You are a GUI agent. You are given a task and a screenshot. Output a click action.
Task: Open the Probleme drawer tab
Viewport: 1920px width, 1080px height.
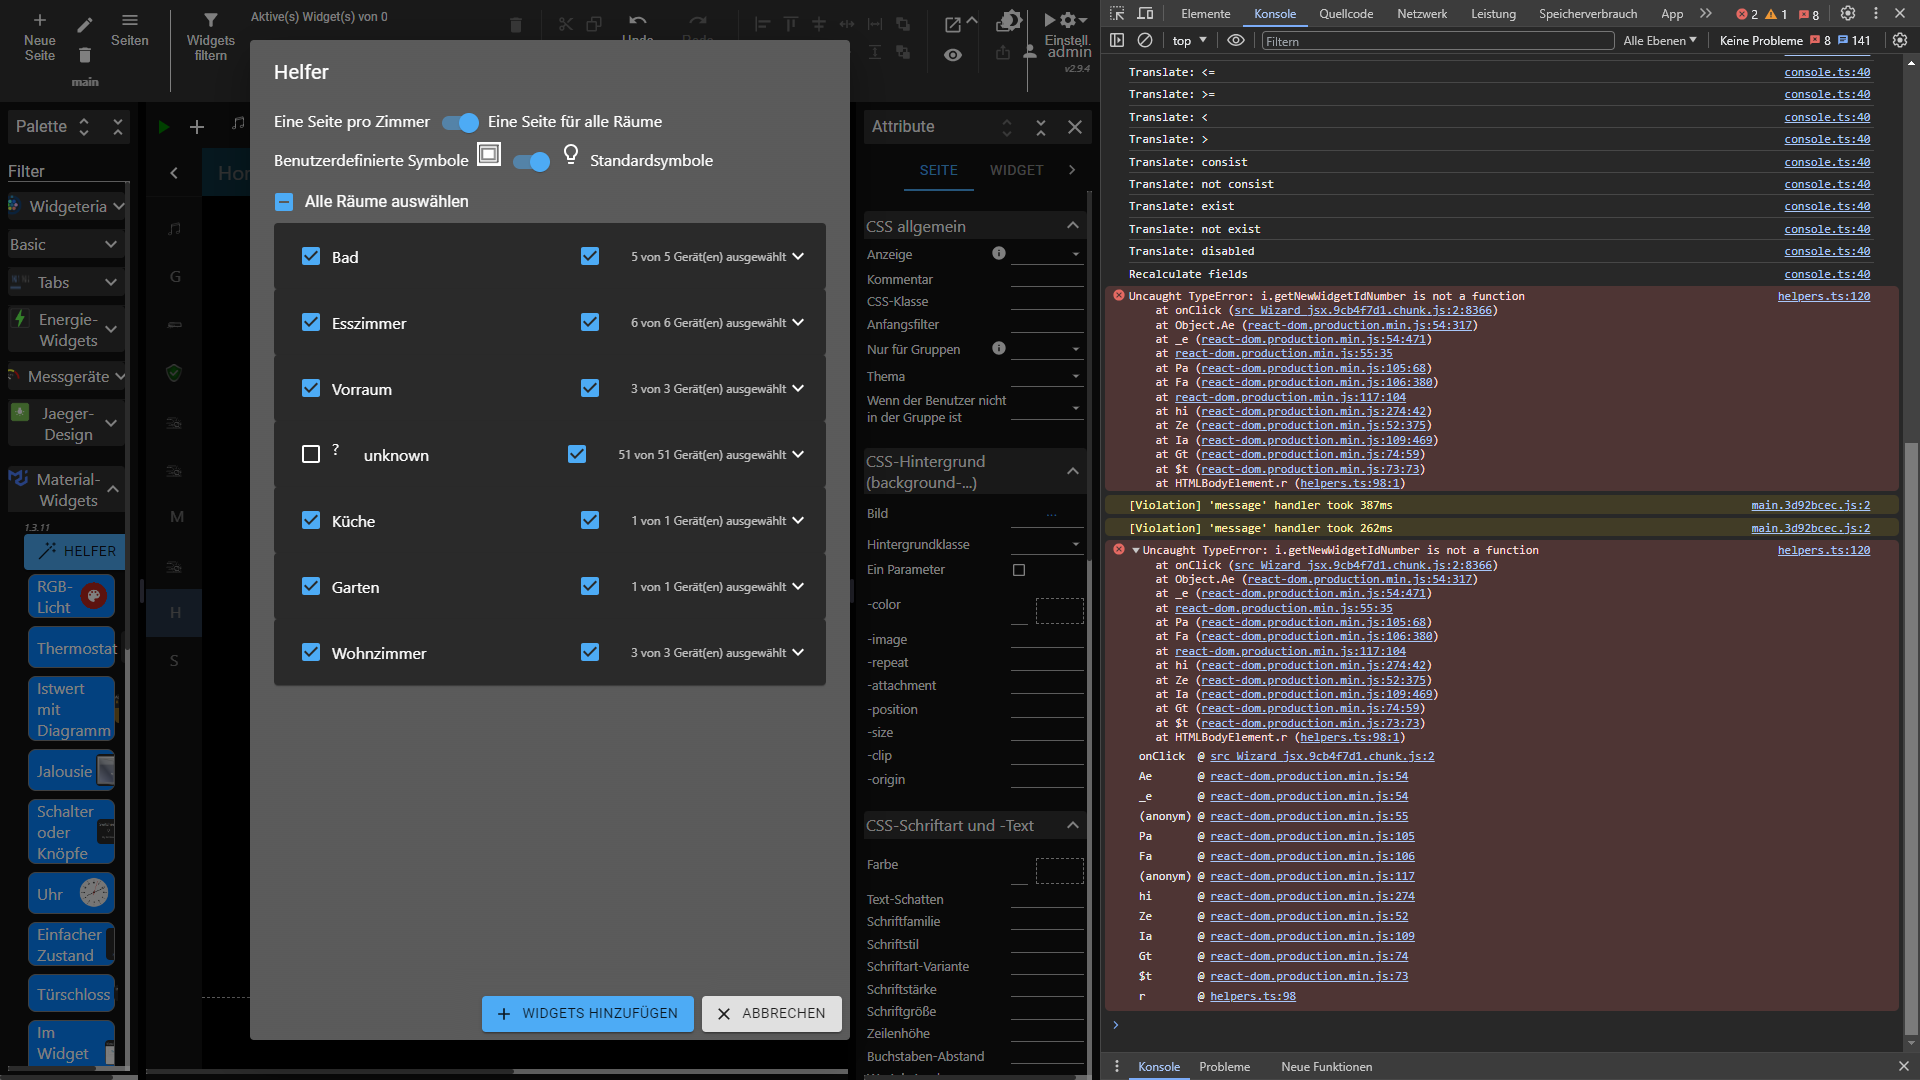pos(1225,1067)
